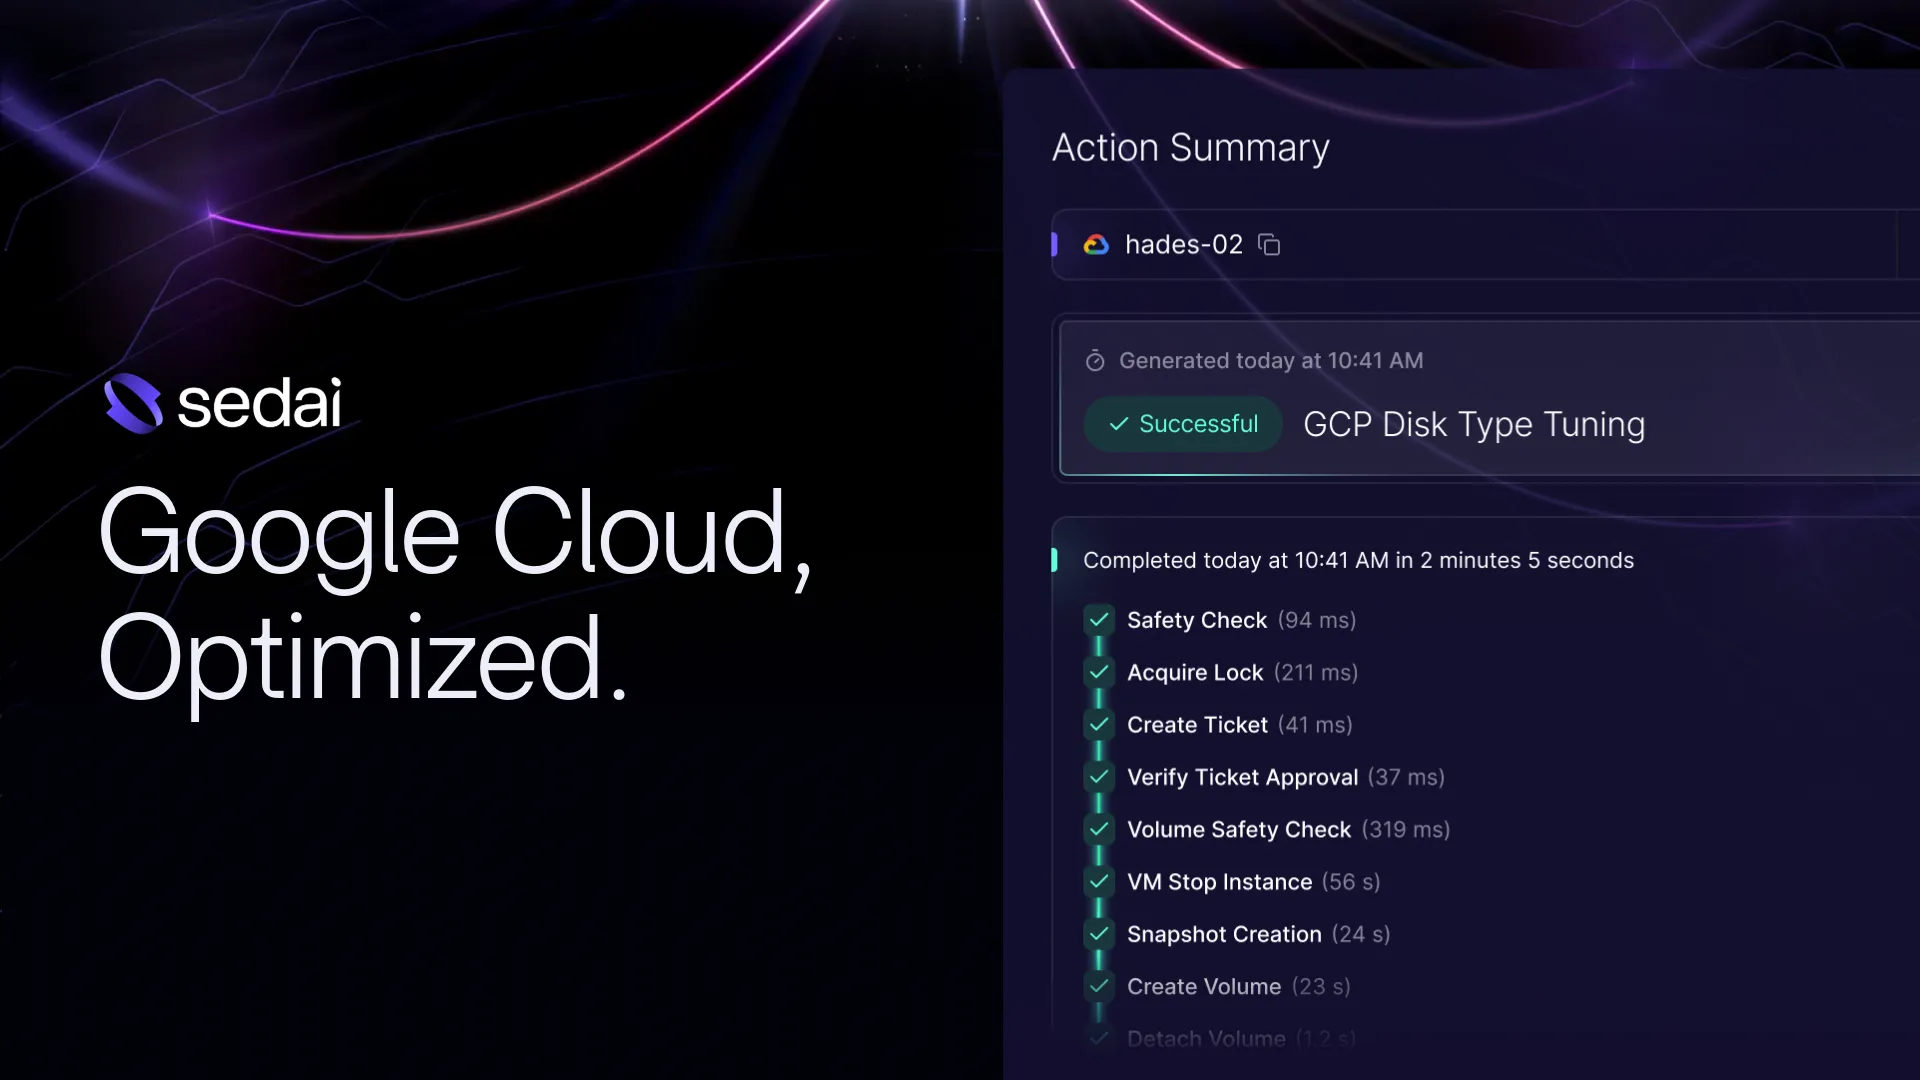The width and height of the screenshot is (1920, 1080).
Task: Open the Action Summary panel header
Action: point(1190,148)
